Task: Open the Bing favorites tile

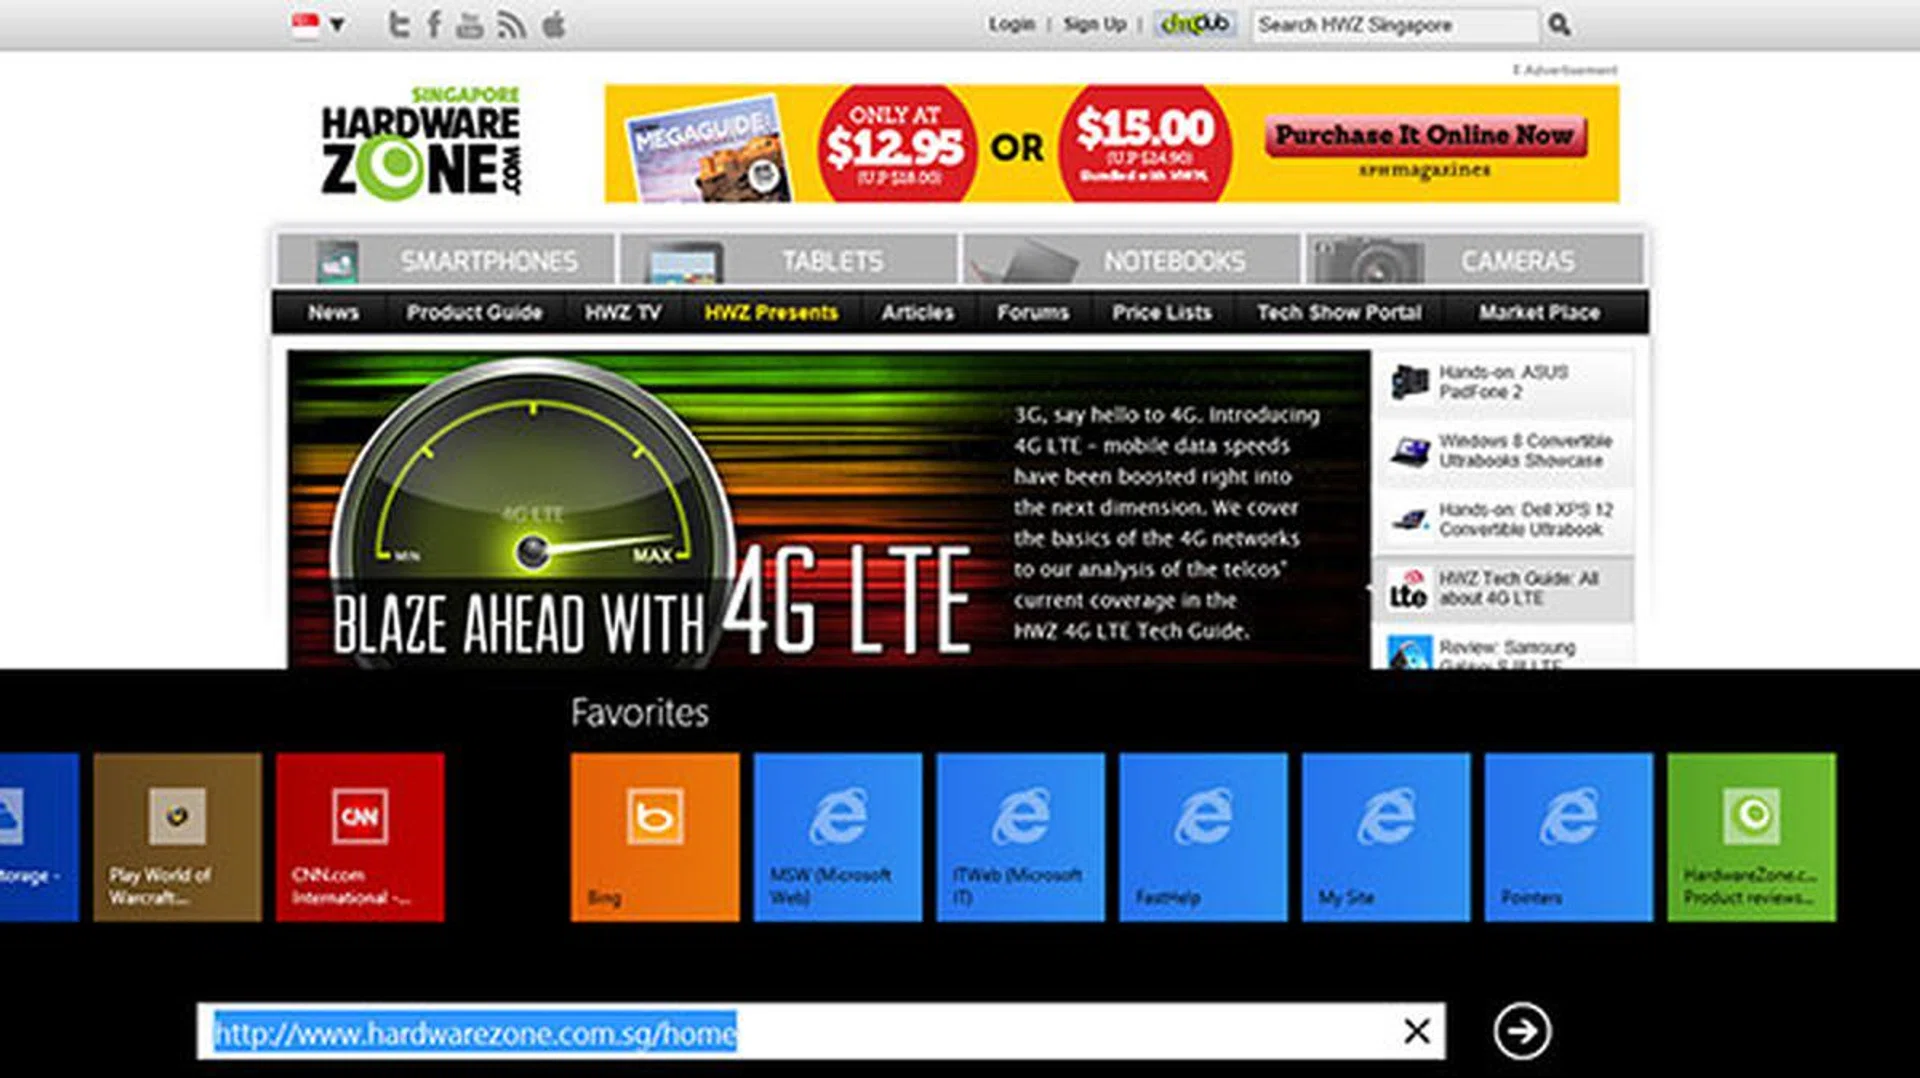Action: click(654, 837)
